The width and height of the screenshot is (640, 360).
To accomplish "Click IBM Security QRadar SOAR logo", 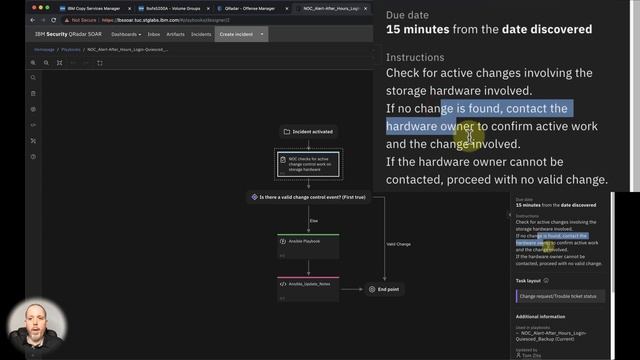I will click(x=68, y=34).
